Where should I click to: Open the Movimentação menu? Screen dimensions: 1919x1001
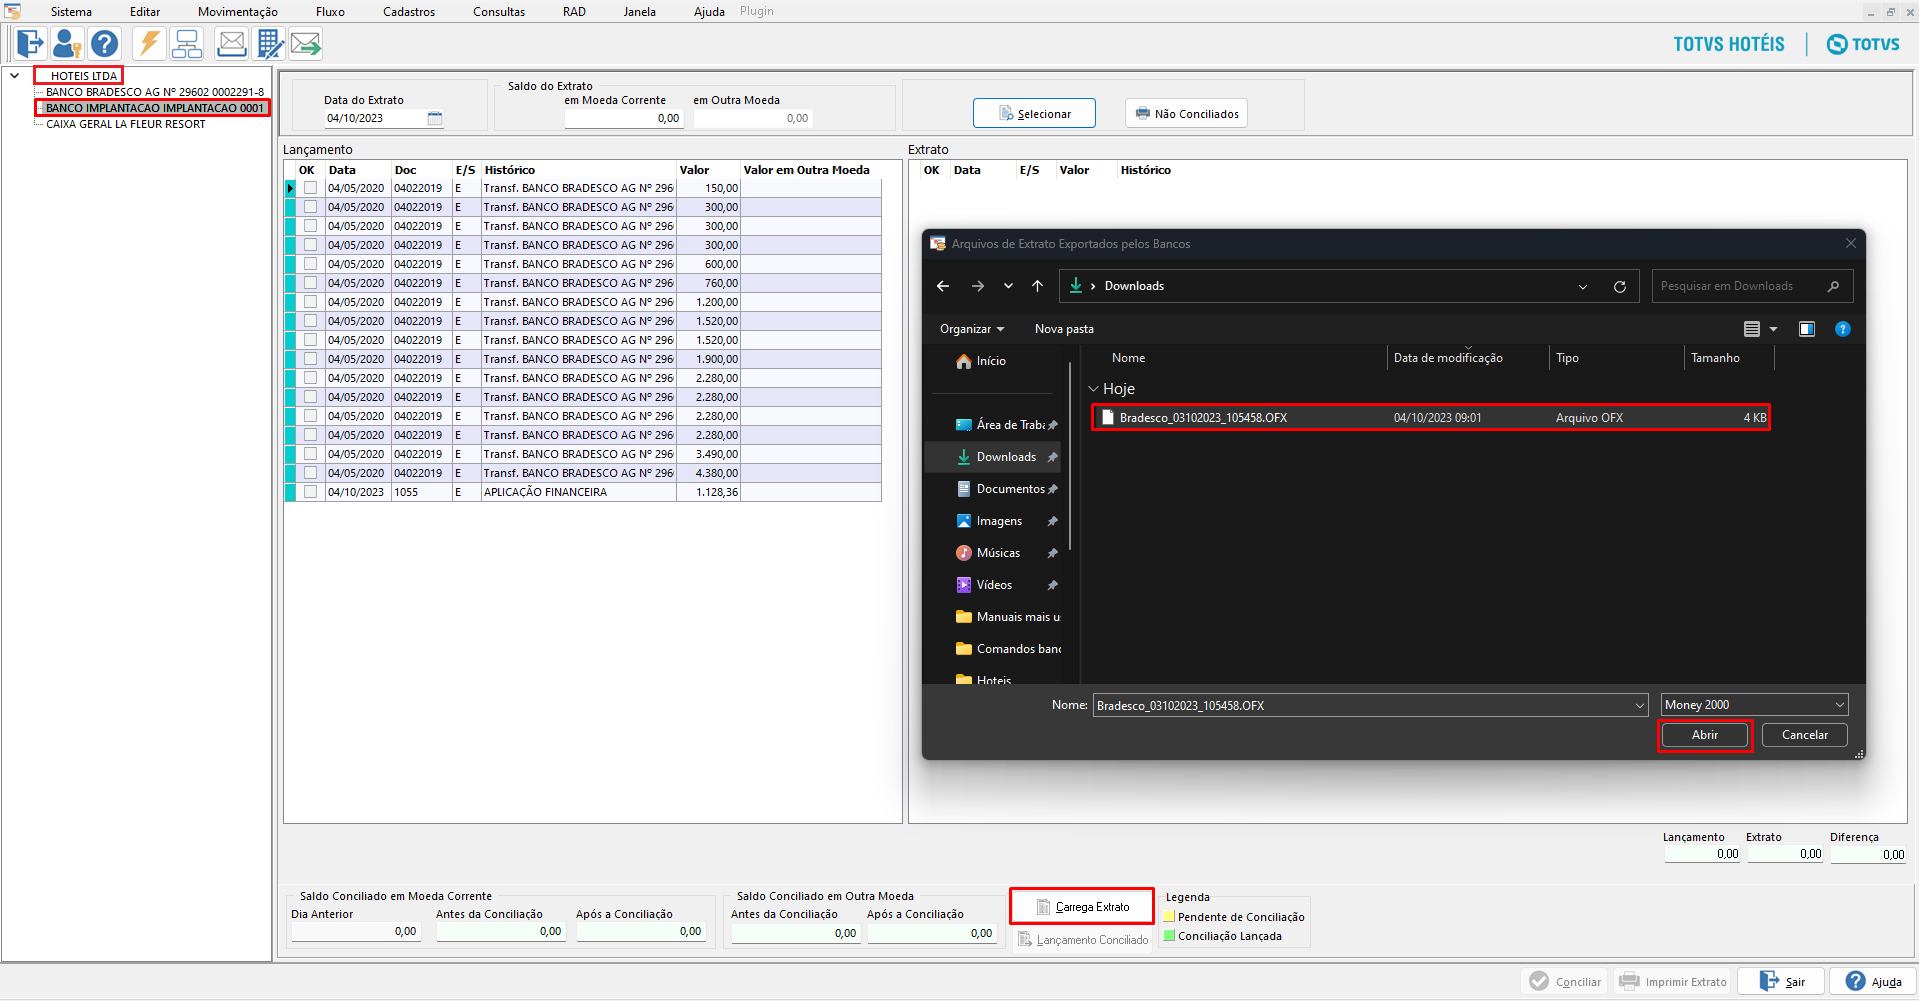[x=238, y=12]
